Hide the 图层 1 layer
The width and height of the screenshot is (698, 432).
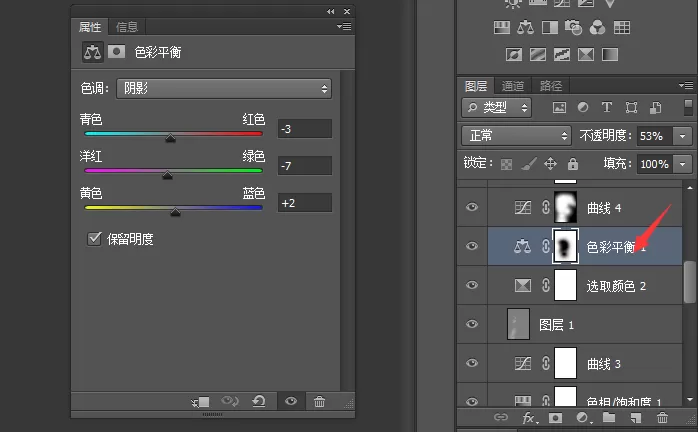point(472,324)
